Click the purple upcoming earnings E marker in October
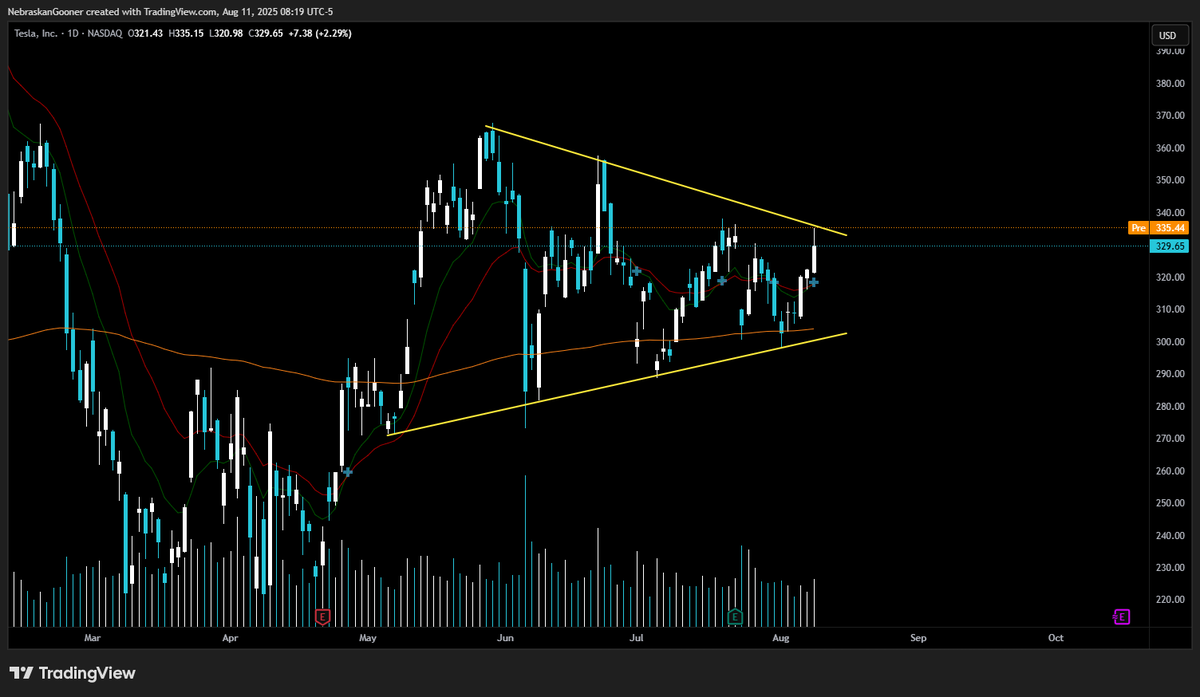 pos(1121,617)
